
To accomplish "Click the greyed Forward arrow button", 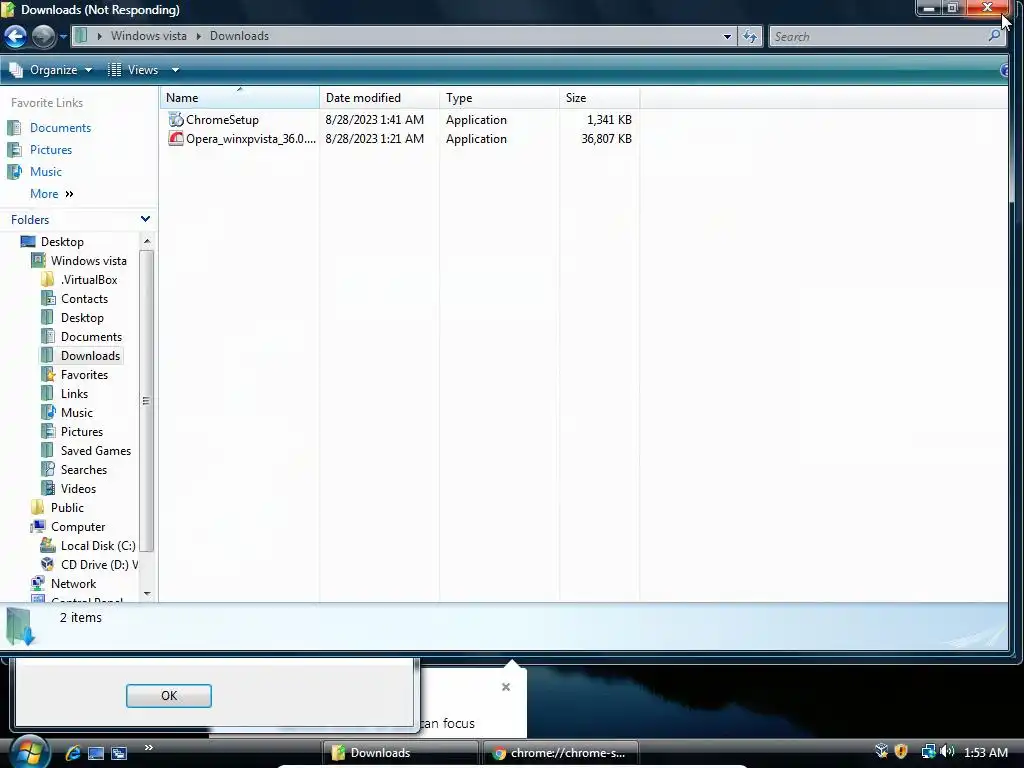I will [x=44, y=36].
